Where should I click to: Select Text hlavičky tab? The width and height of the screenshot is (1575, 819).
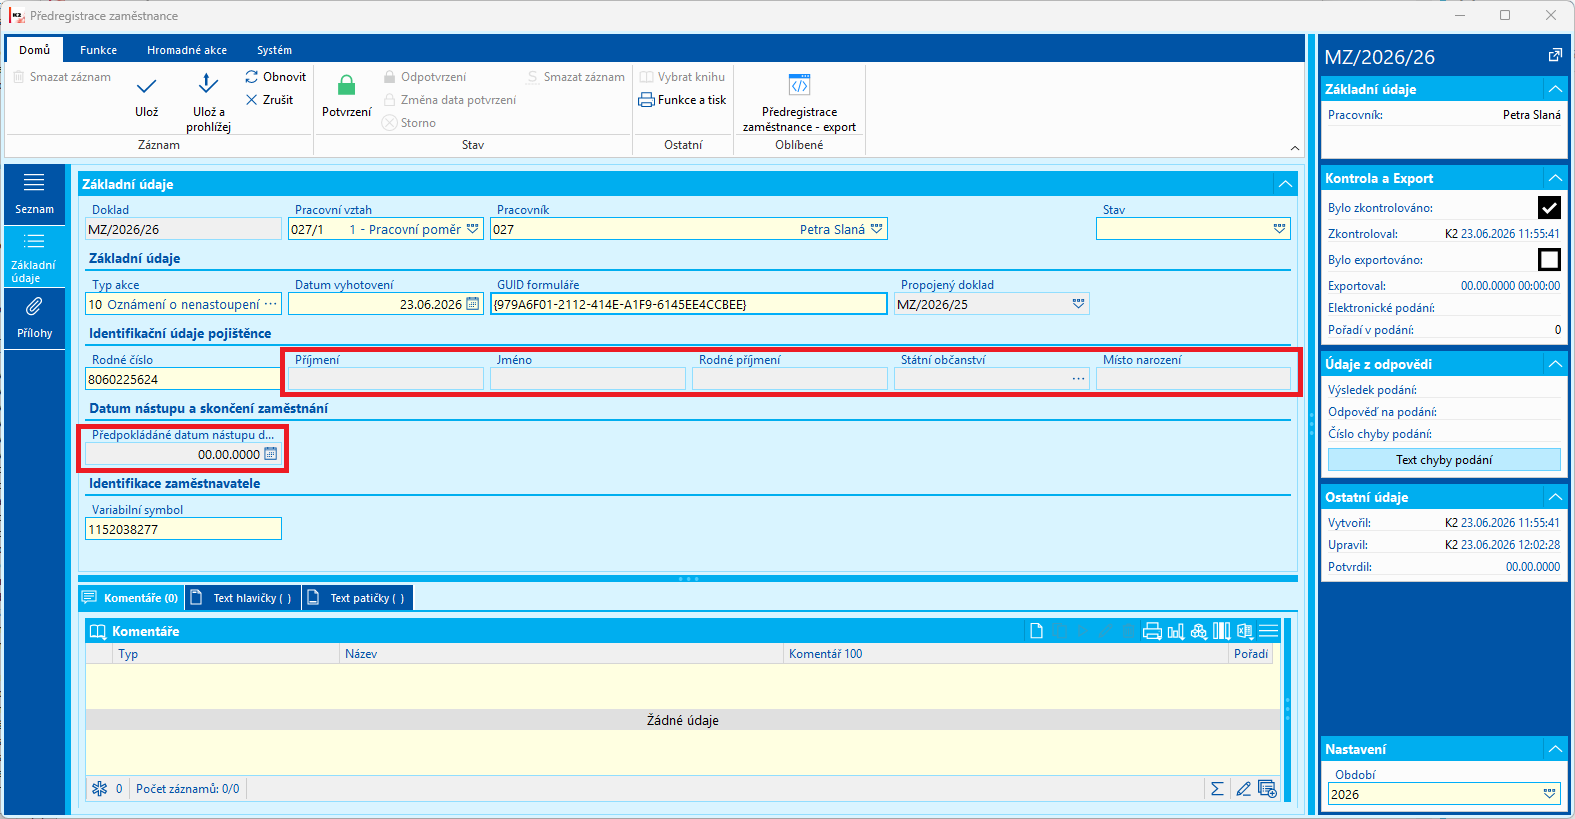pos(243,598)
